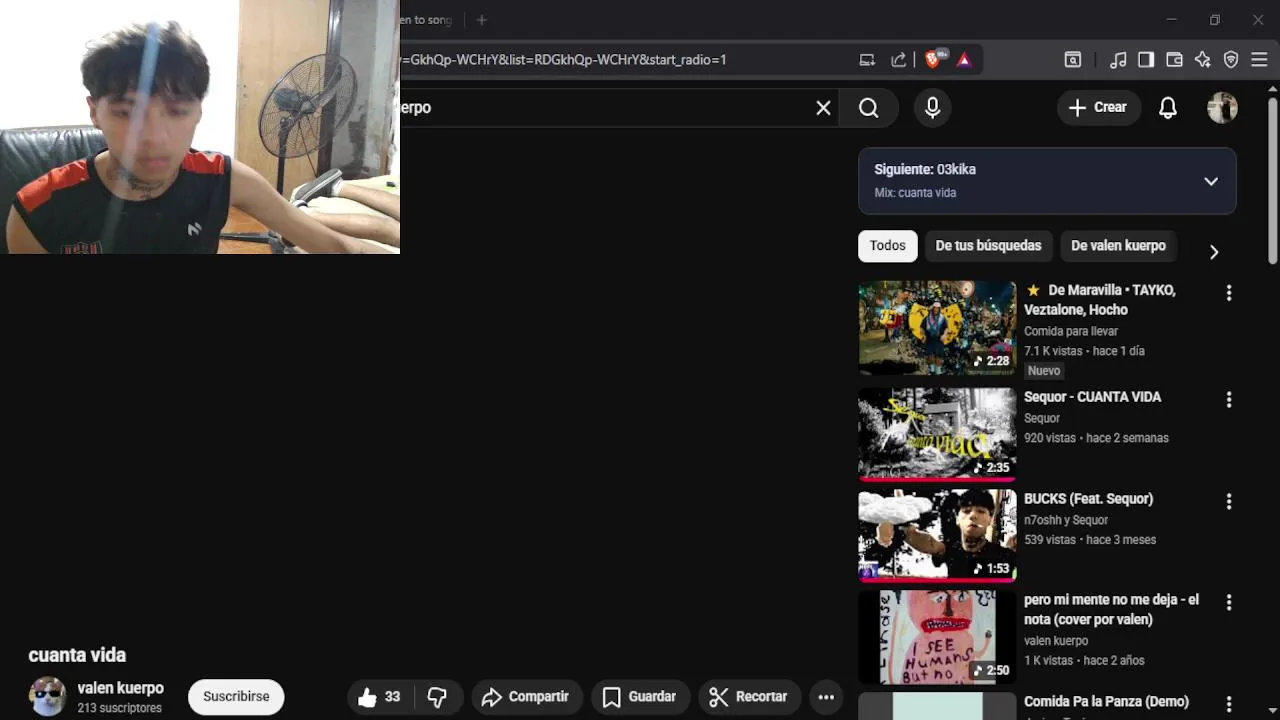The width and height of the screenshot is (1280, 720).
Task: Open options menu for BUCKS (Feat. Sequor)
Action: coord(1229,502)
